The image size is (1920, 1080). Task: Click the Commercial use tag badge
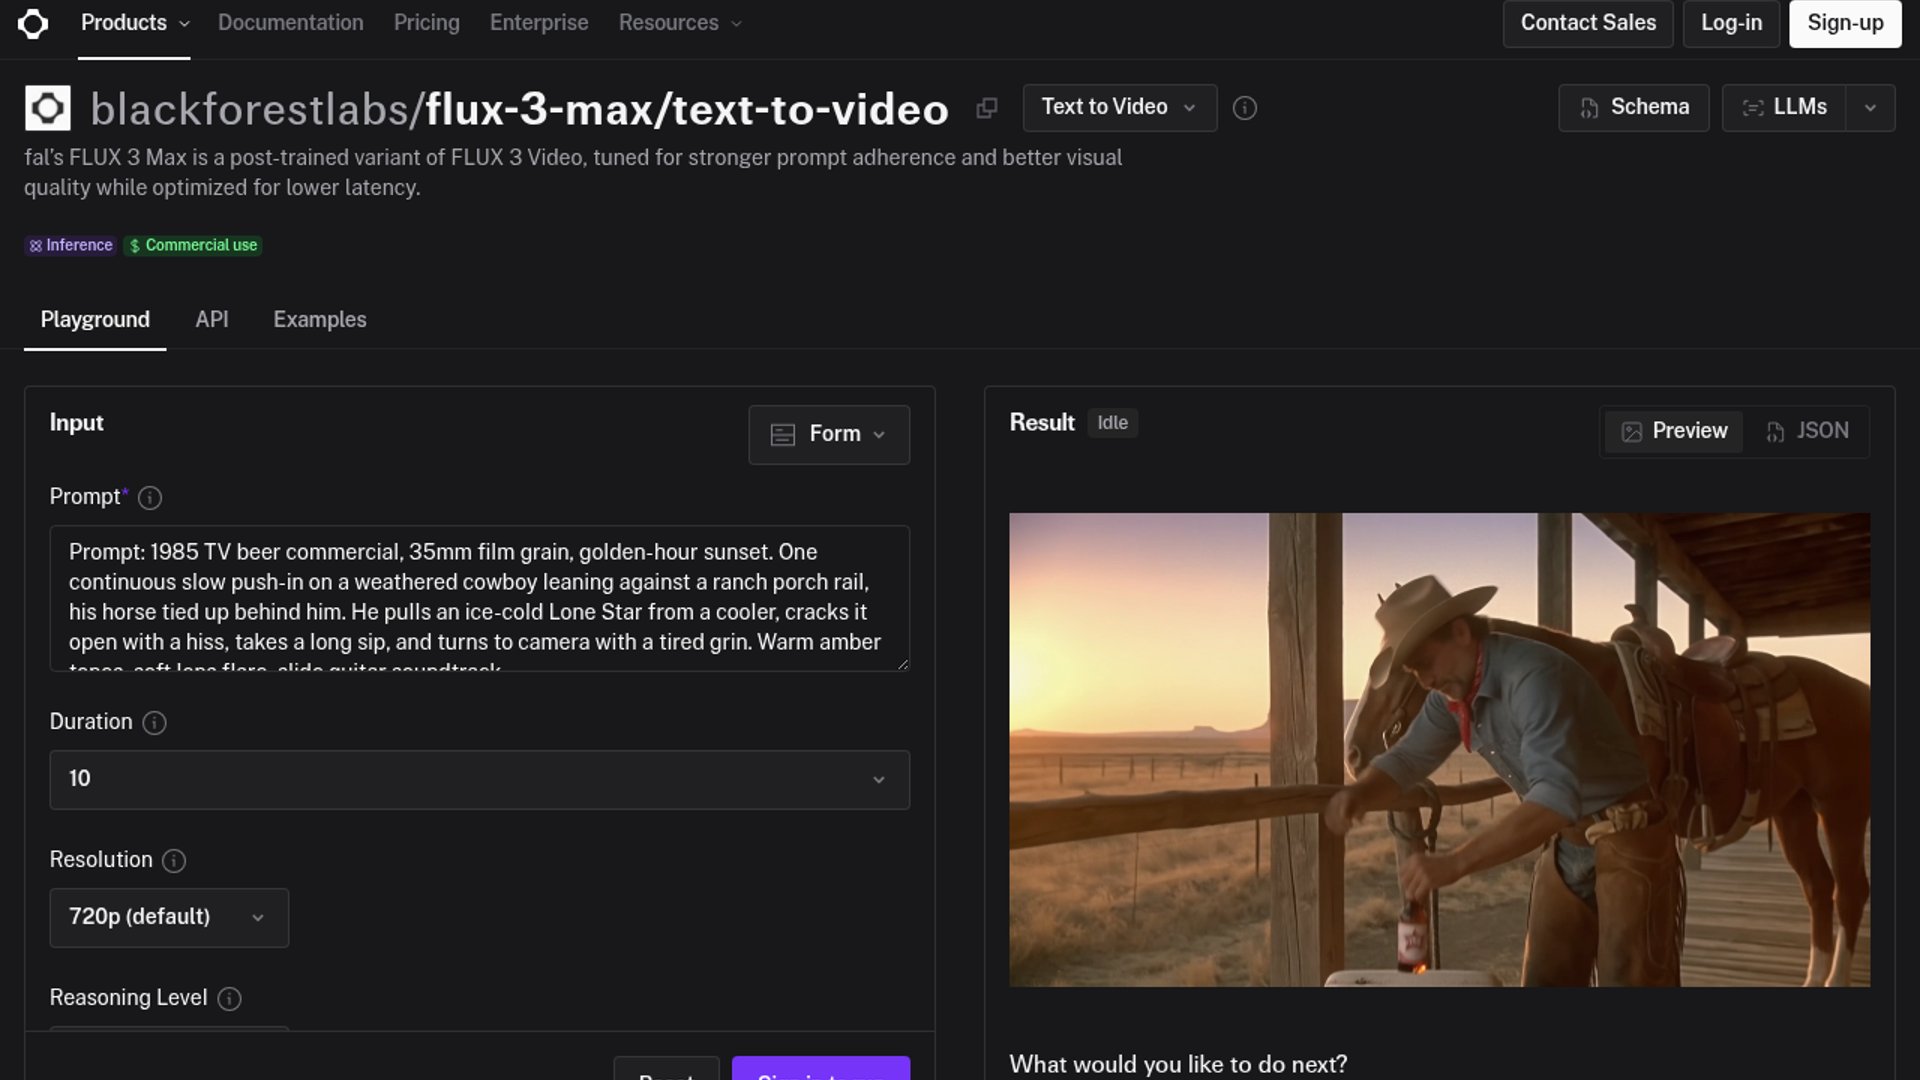pyautogui.click(x=193, y=246)
